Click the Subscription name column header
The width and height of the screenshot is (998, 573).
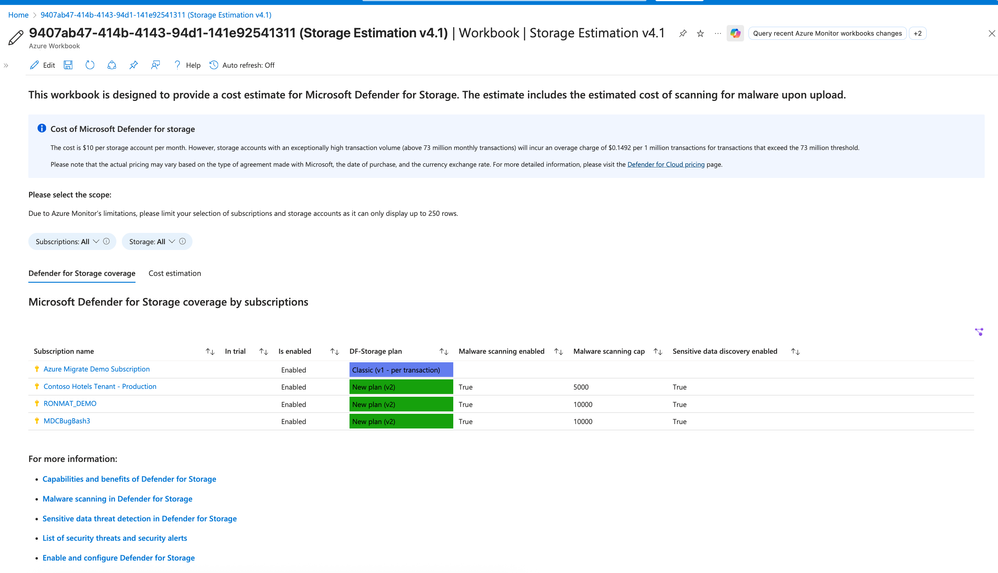(x=64, y=351)
